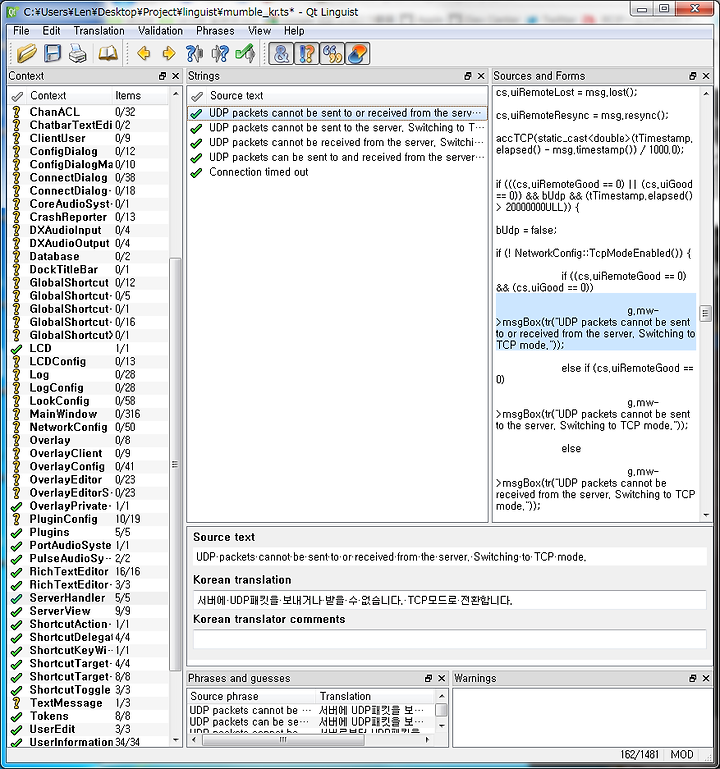This screenshot has height=769, width=720.
Task: Open the Edit menu
Action: [51, 31]
